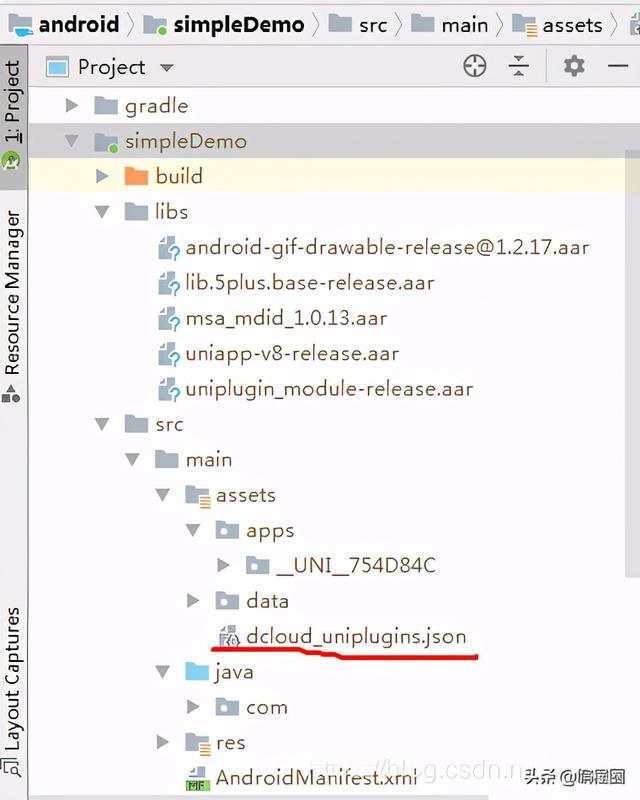Expand the res folder arrow
The height and width of the screenshot is (800, 640).
163,742
